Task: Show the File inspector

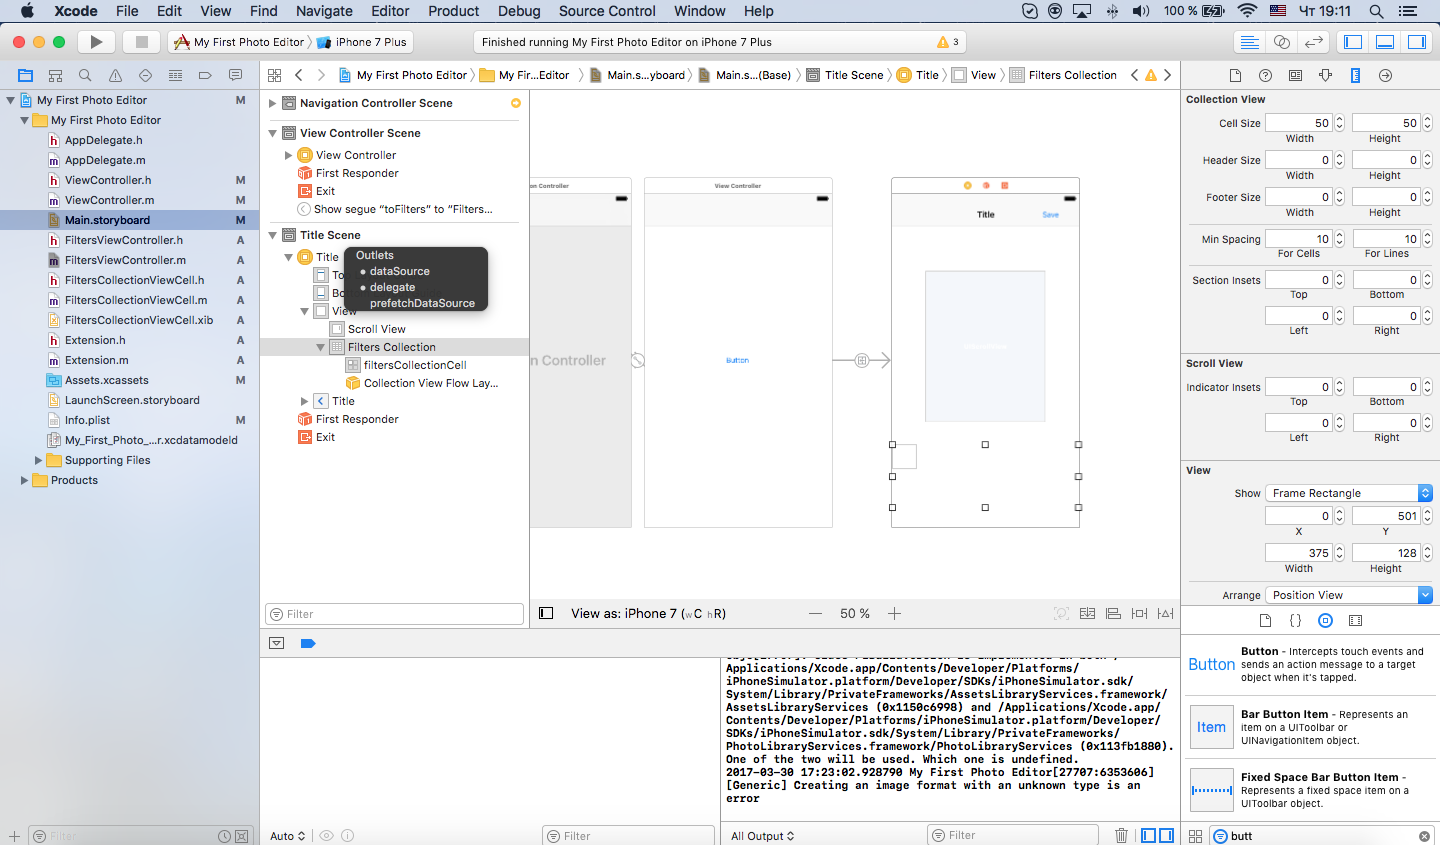Action: click(x=1235, y=75)
